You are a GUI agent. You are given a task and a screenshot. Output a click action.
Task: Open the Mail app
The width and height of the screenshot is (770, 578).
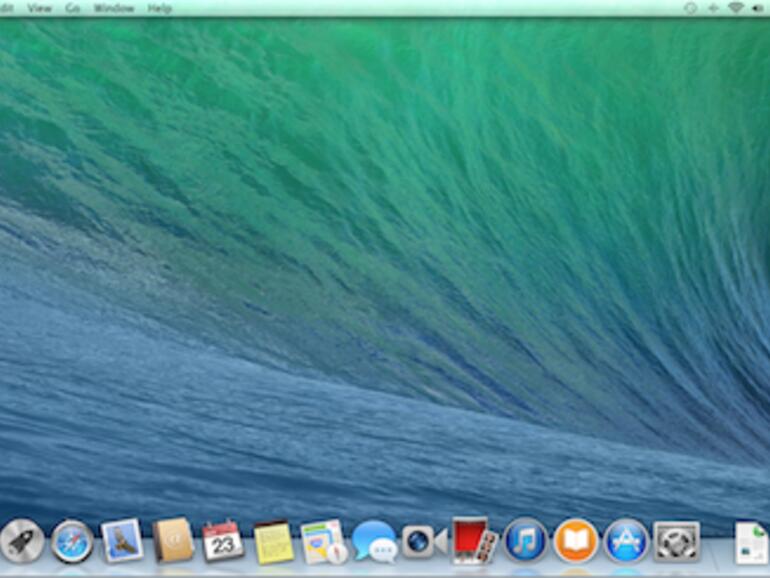[x=122, y=541]
